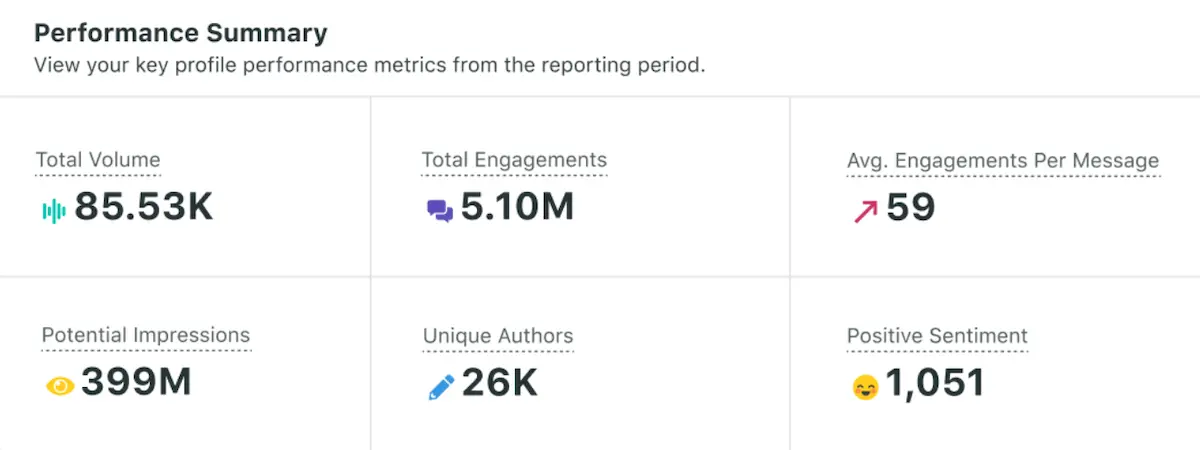Image resolution: width=1200 pixels, height=450 pixels.
Task: Select the Total Engagements label
Action: pyautogui.click(x=514, y=160)
